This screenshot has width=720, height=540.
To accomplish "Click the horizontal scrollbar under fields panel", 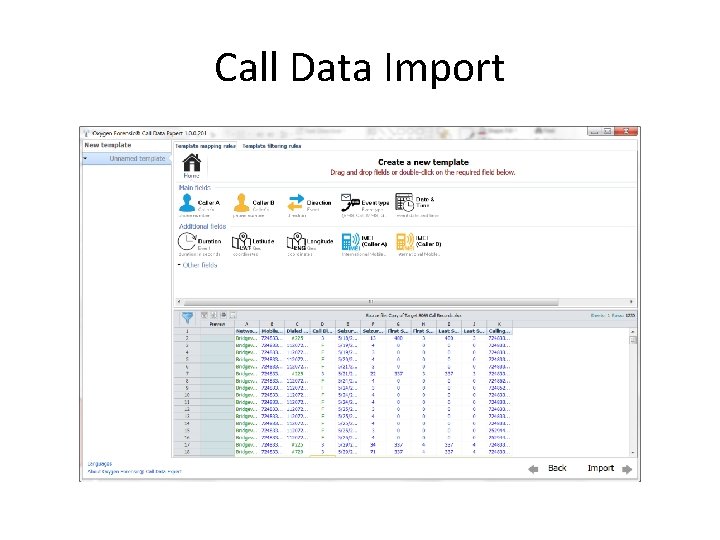I will click(x=371, y=302).
